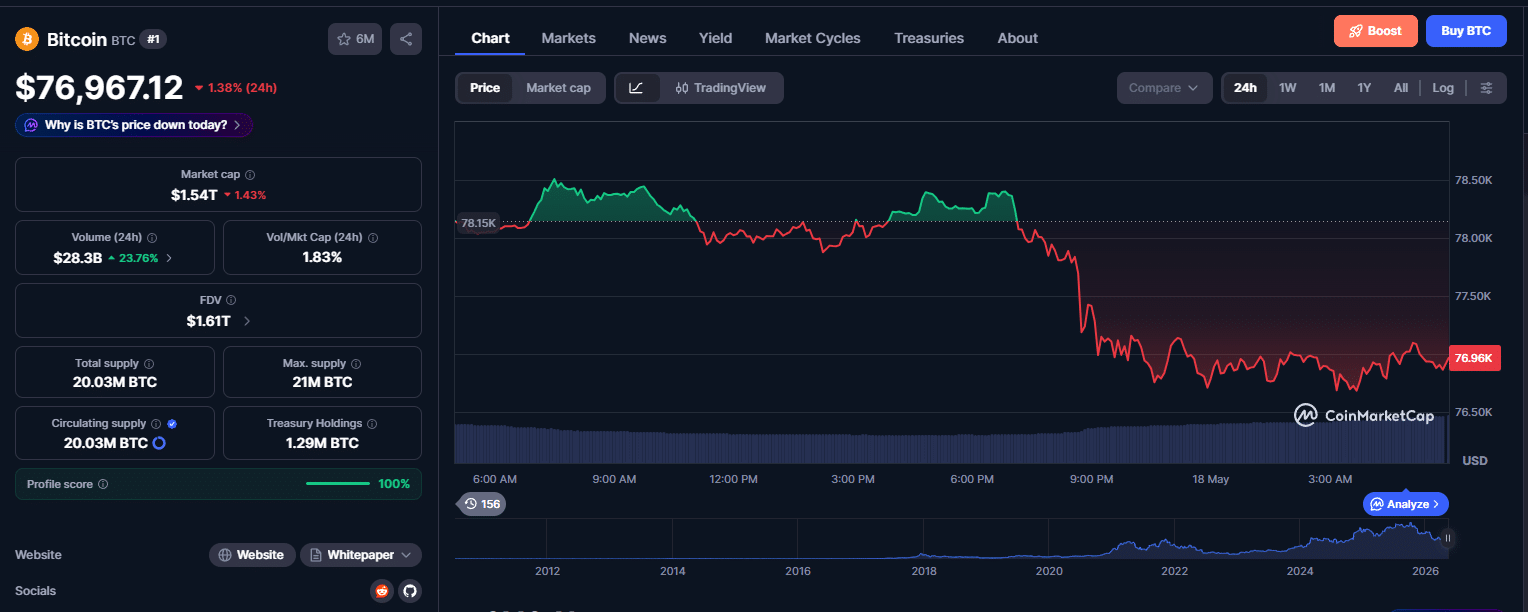Click the Max. supply info icon
Viewport: 1528px width, 612px height.
(356, 364)
